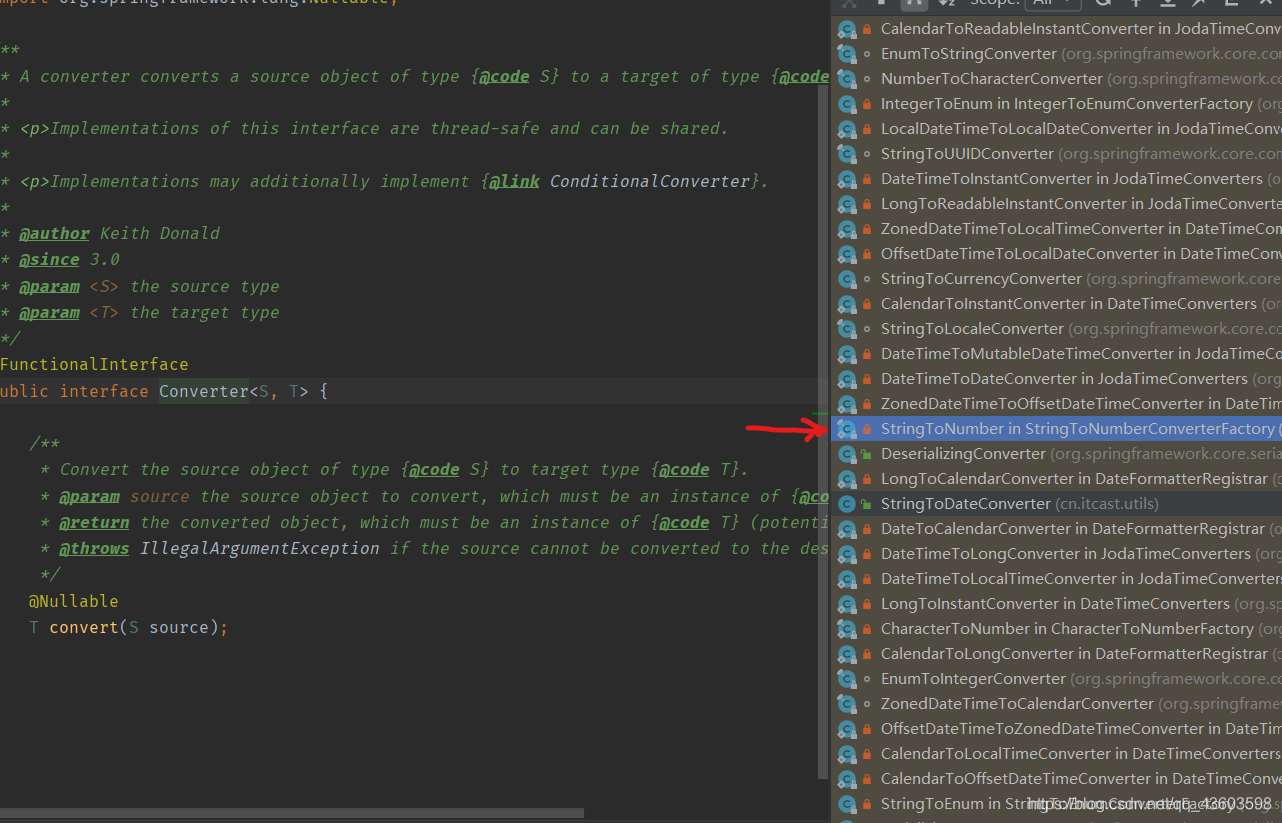Viewport: 1282px width, 823px height.
Task: Click the class icon beside DateTimeToInstantConverter
Action: pyautogui.click(x=847, y=179)
